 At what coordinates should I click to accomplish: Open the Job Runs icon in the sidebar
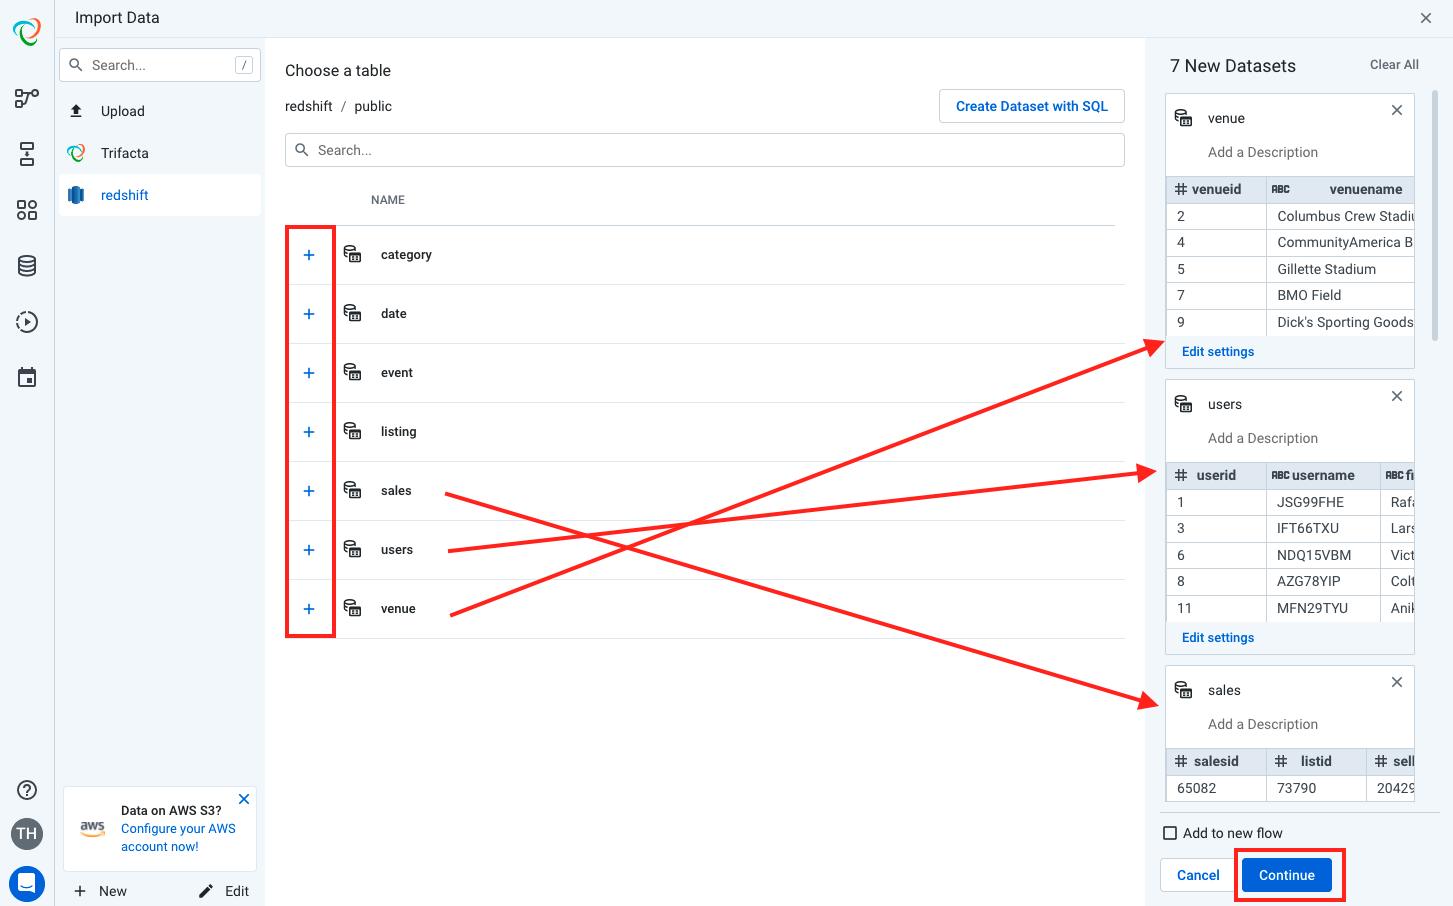click(x=26, y=321)
